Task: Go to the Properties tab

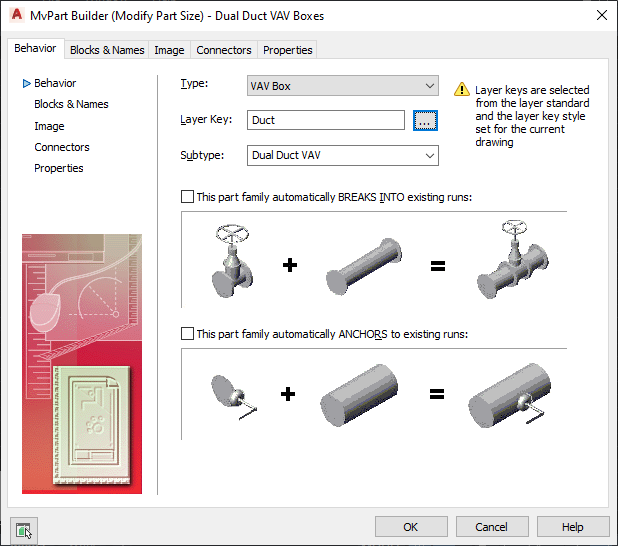Action: point(287,50)
